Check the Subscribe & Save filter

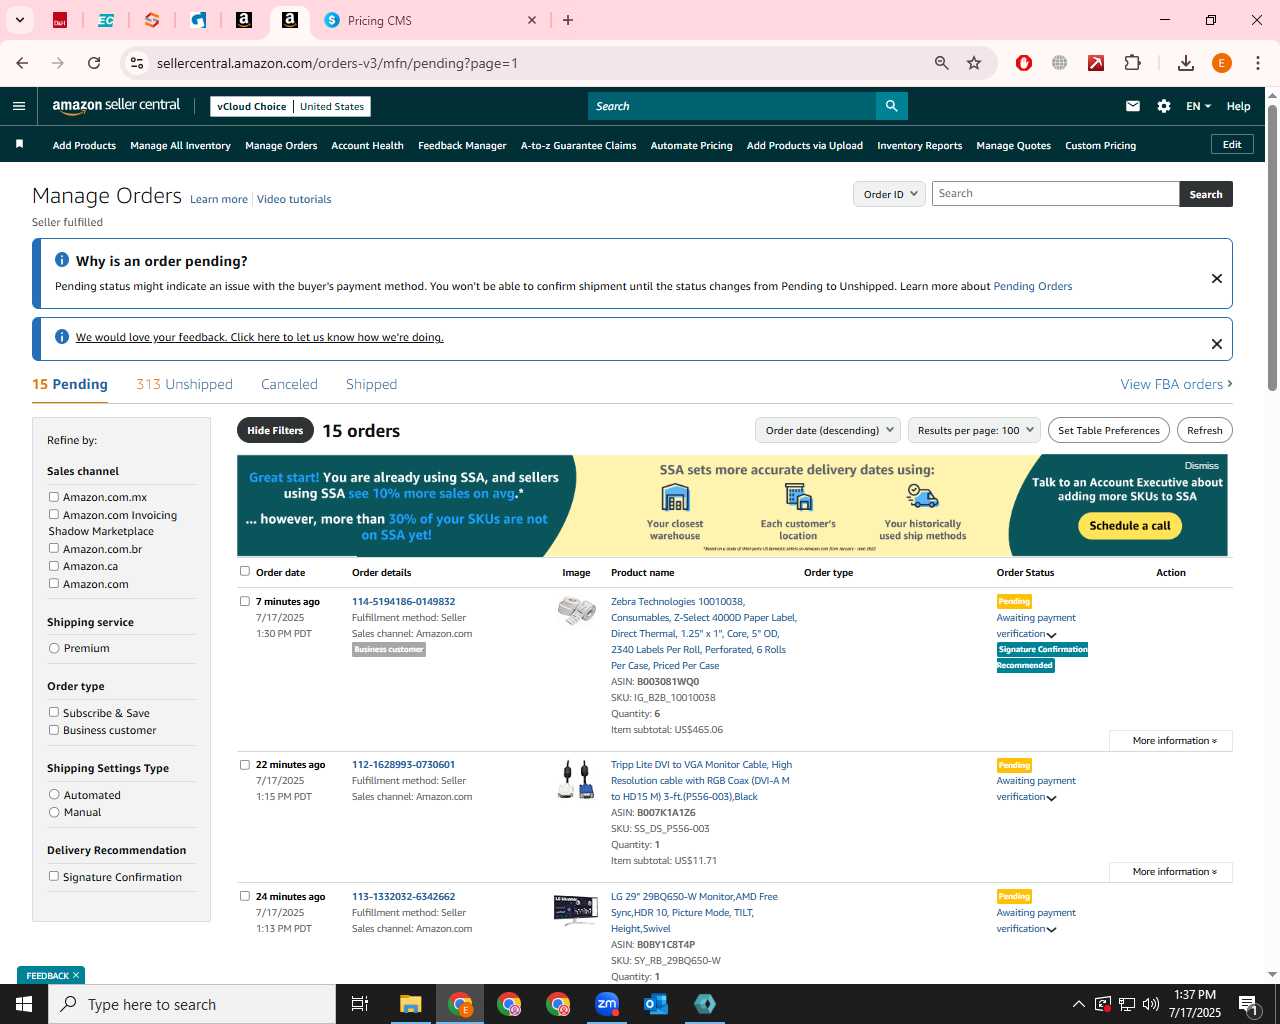tap(54, 712)
